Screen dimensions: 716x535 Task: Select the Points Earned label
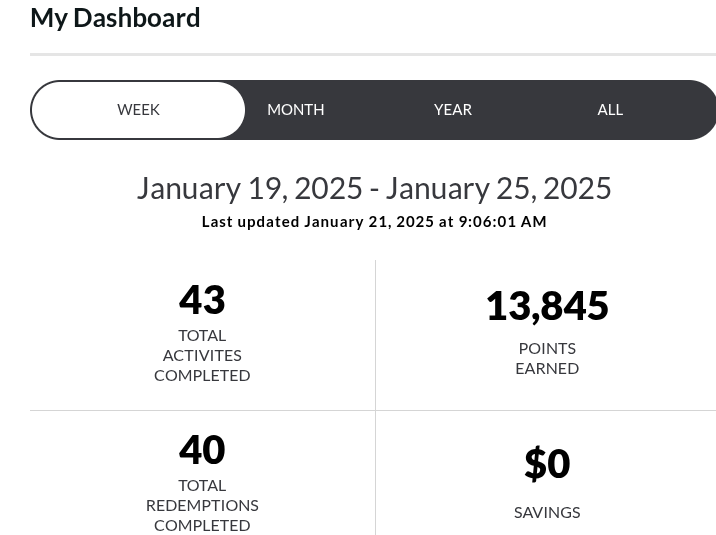click(x=547, y=358)
